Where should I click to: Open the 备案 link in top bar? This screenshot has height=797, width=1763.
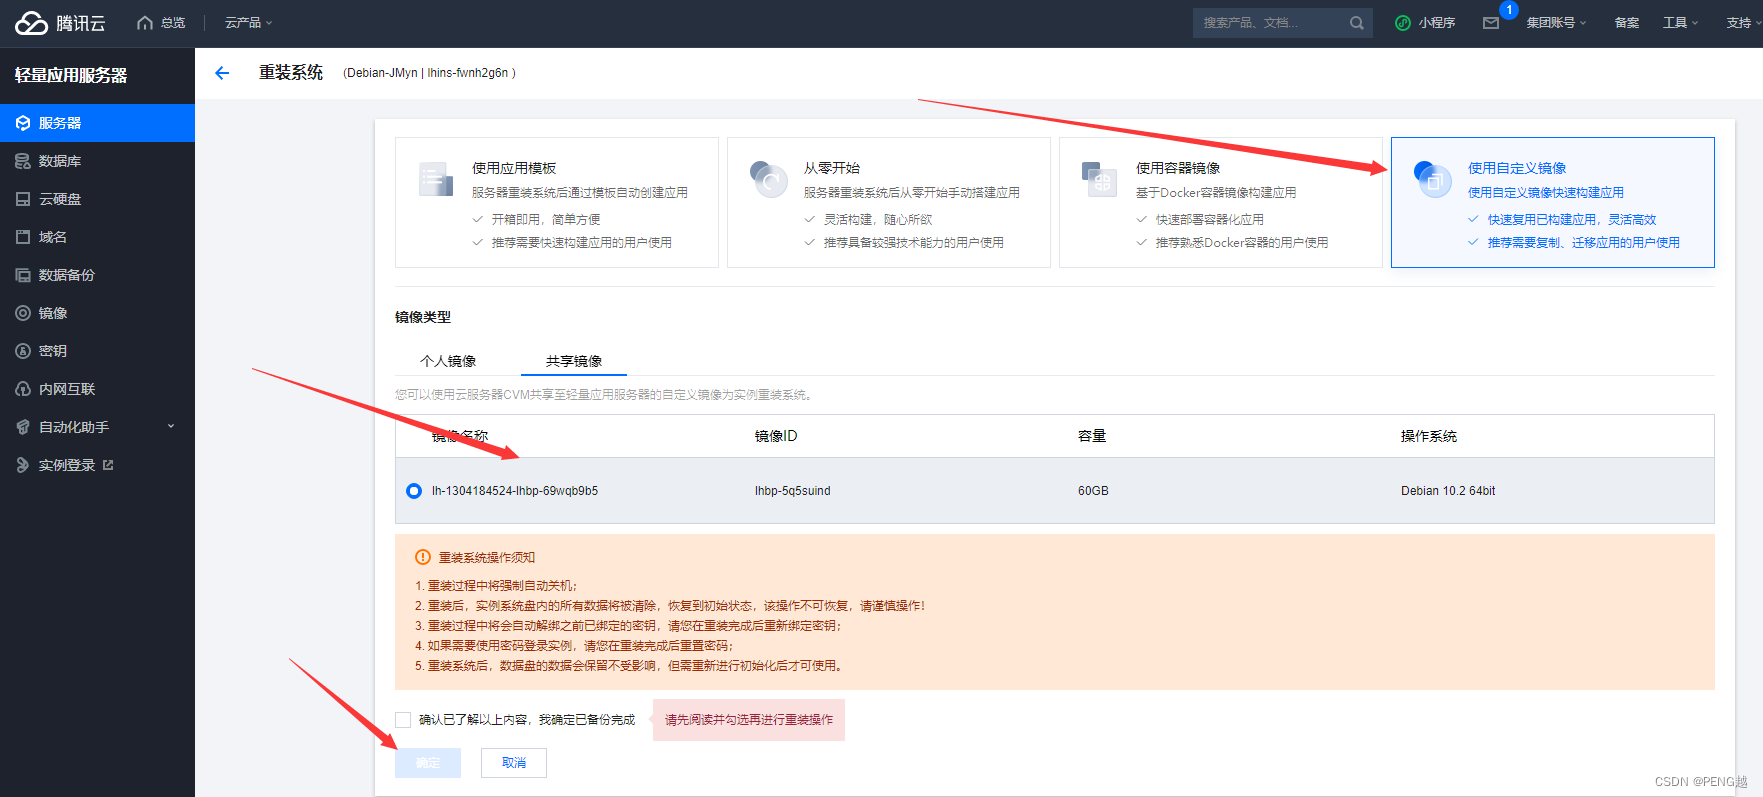click(1627, 23)
